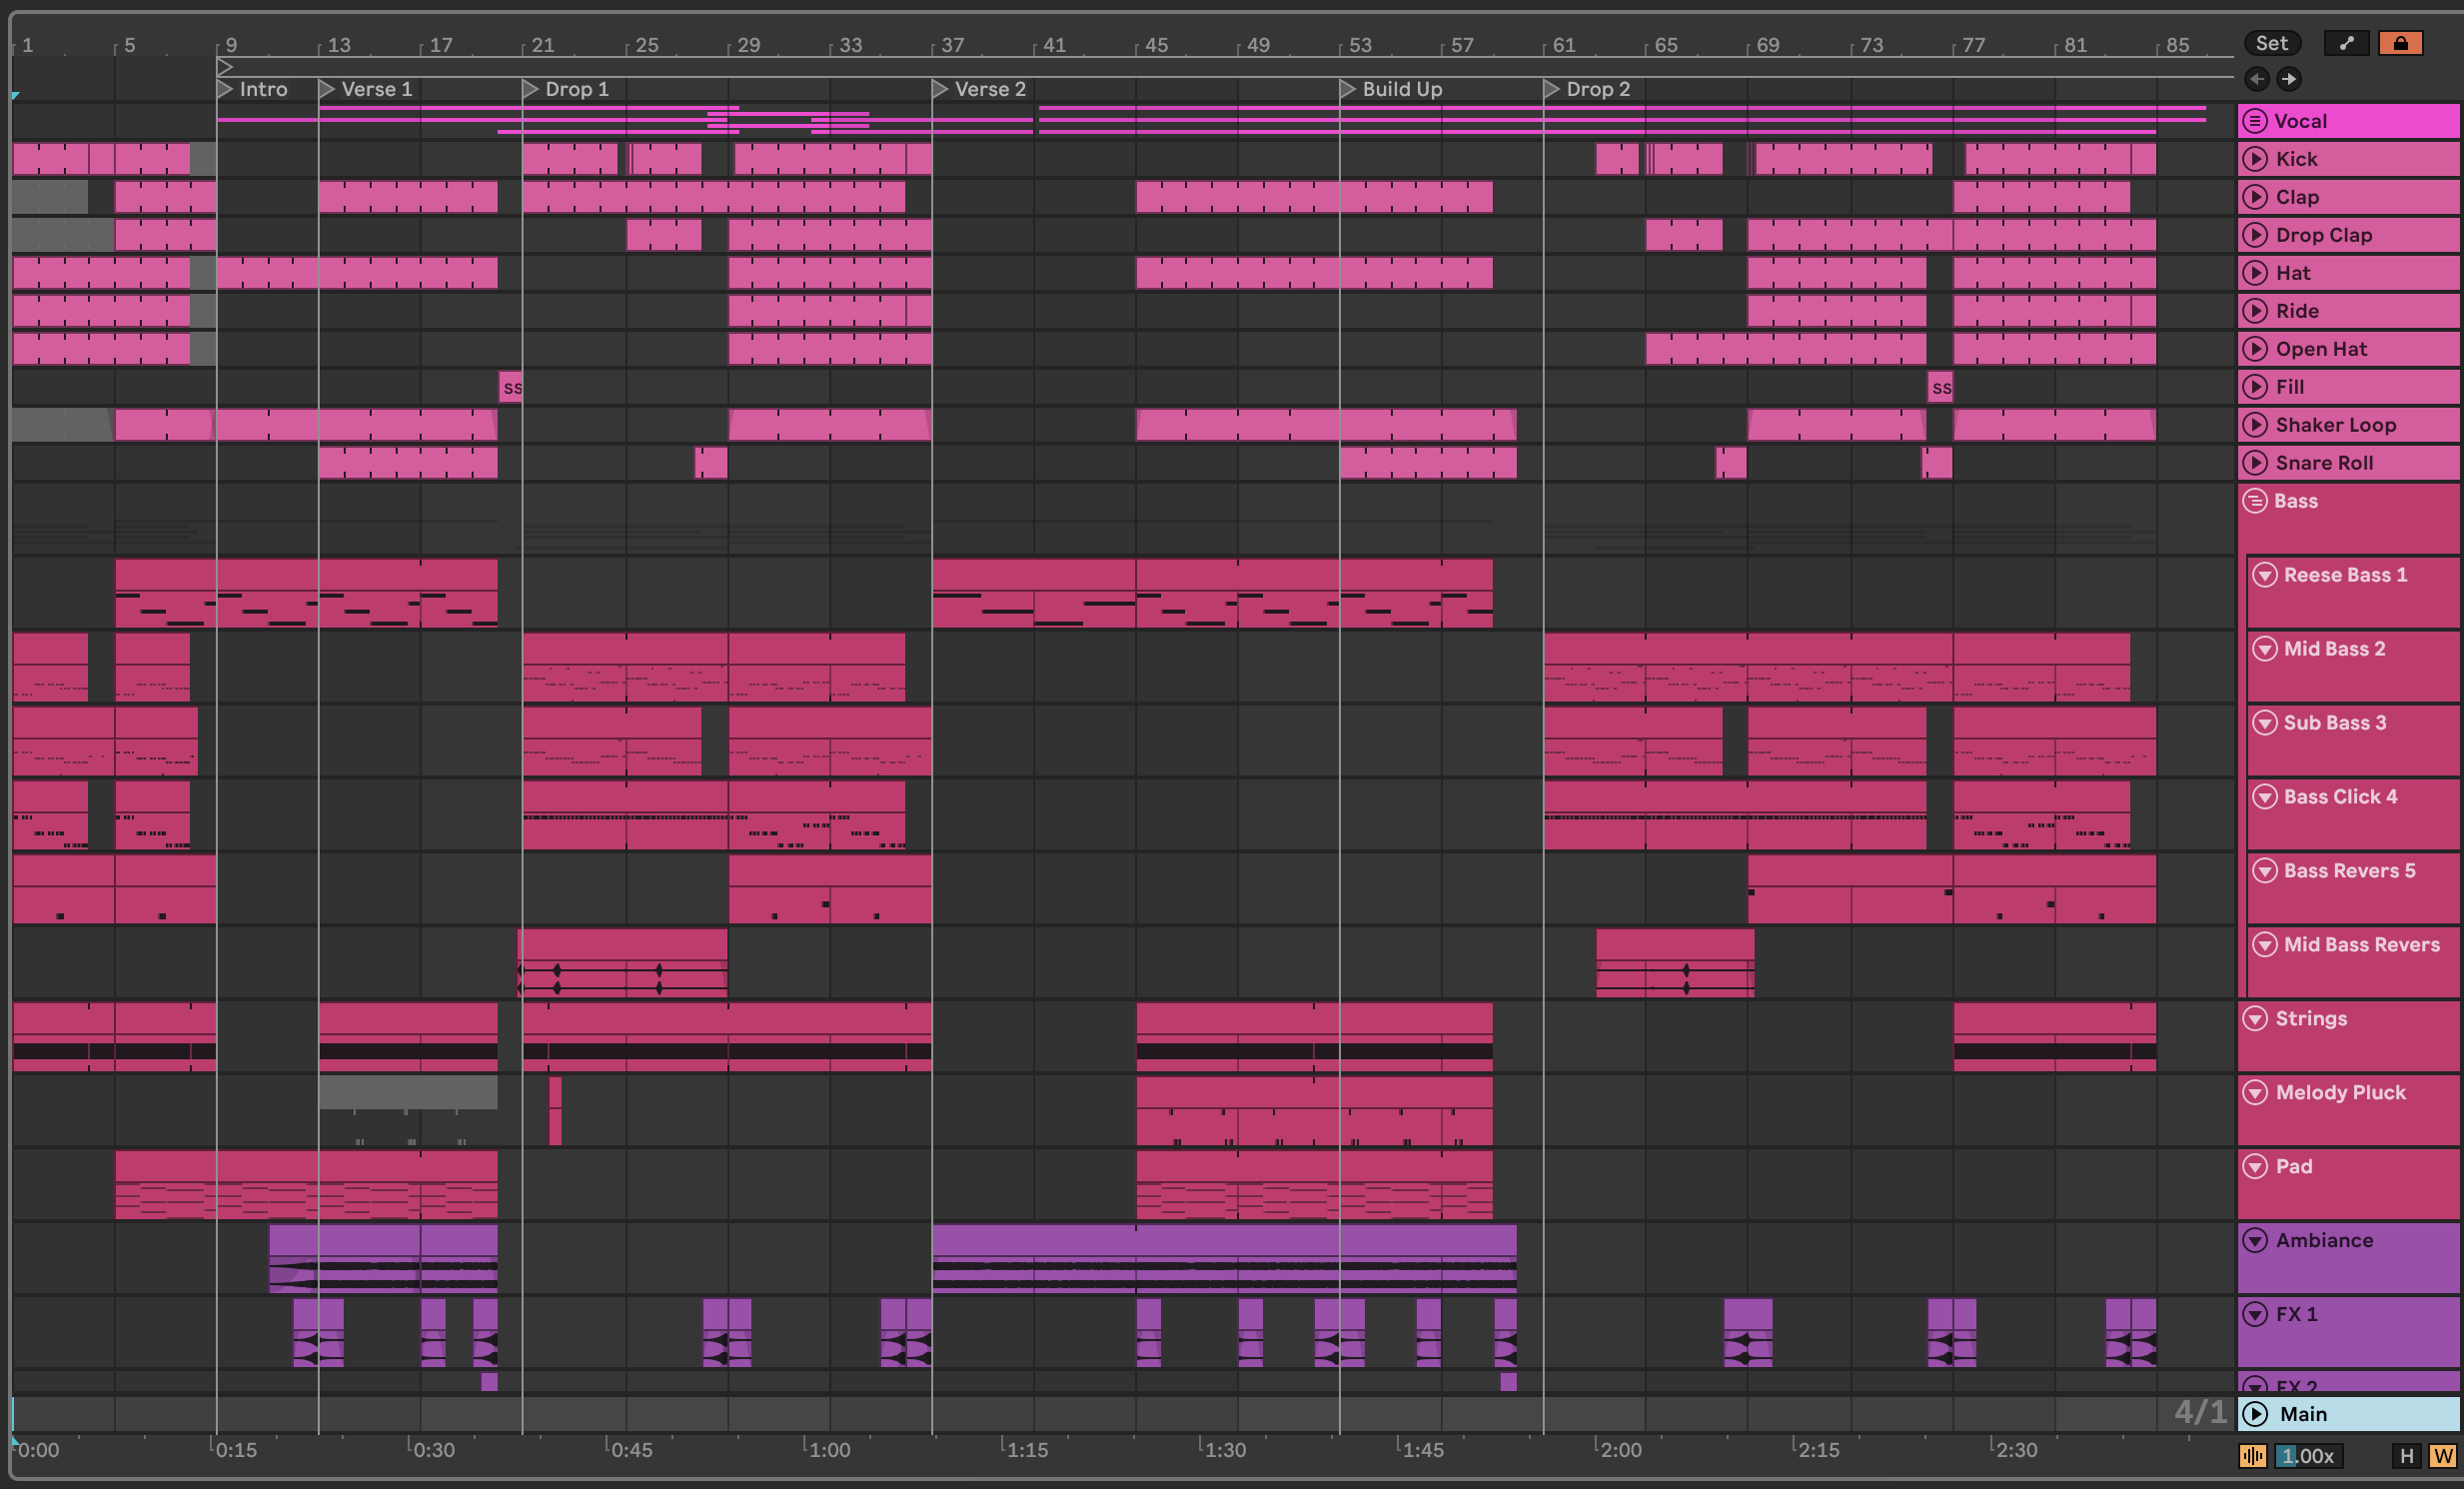Adjust the 1.00x zoom value box

pos(2308,1456)
